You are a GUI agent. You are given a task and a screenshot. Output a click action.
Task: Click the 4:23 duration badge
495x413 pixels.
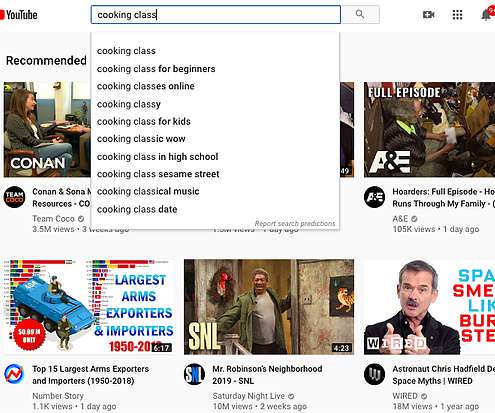[x=341, y=348]
